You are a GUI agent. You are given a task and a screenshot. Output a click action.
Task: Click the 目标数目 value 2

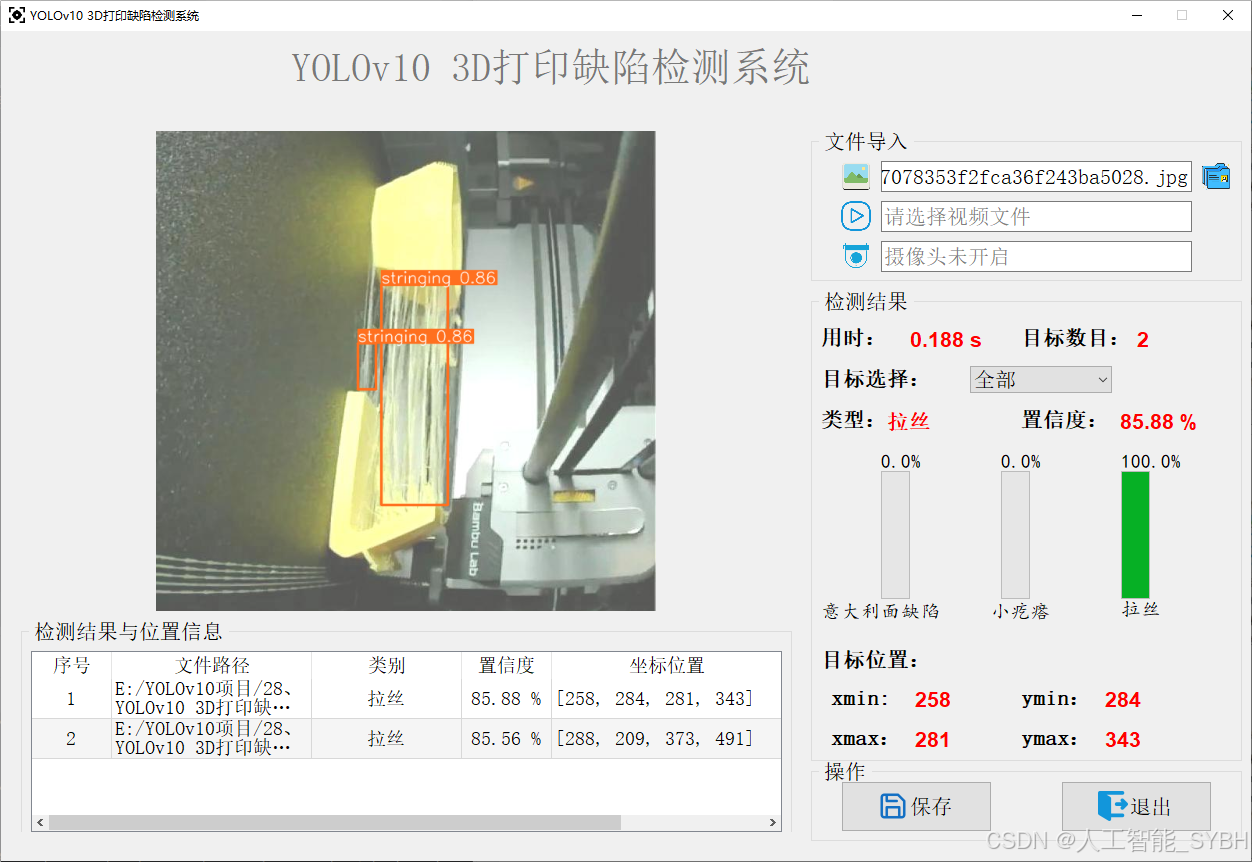(x=1143, y=340)
